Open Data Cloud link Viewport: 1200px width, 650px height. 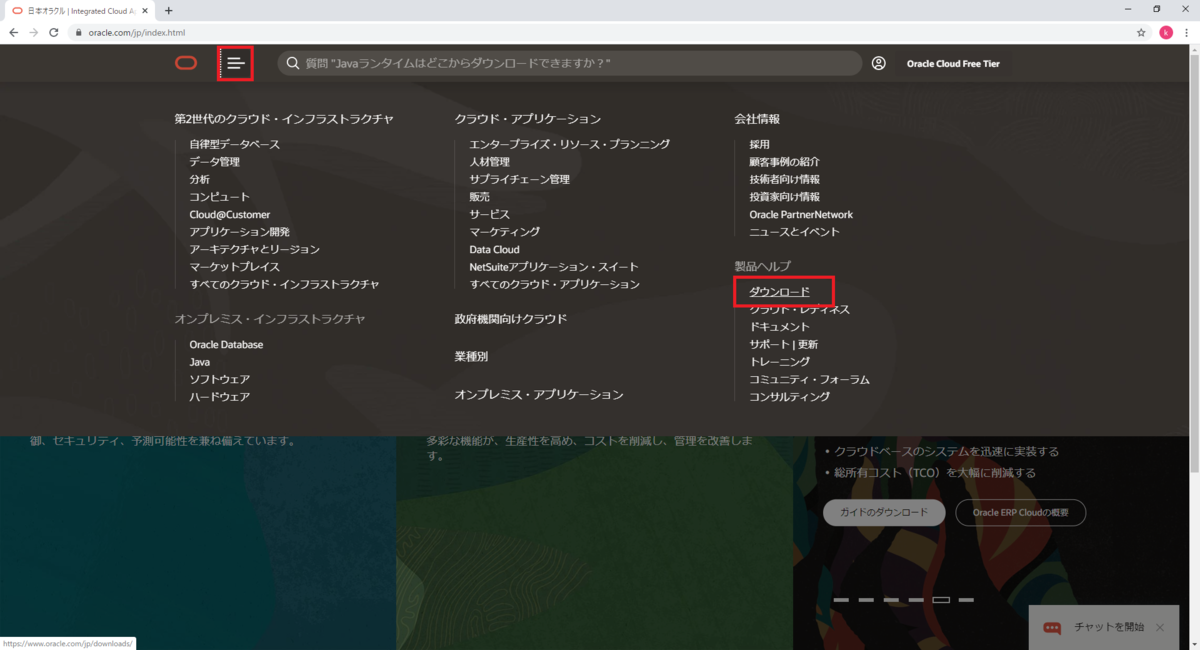point(495,249)
